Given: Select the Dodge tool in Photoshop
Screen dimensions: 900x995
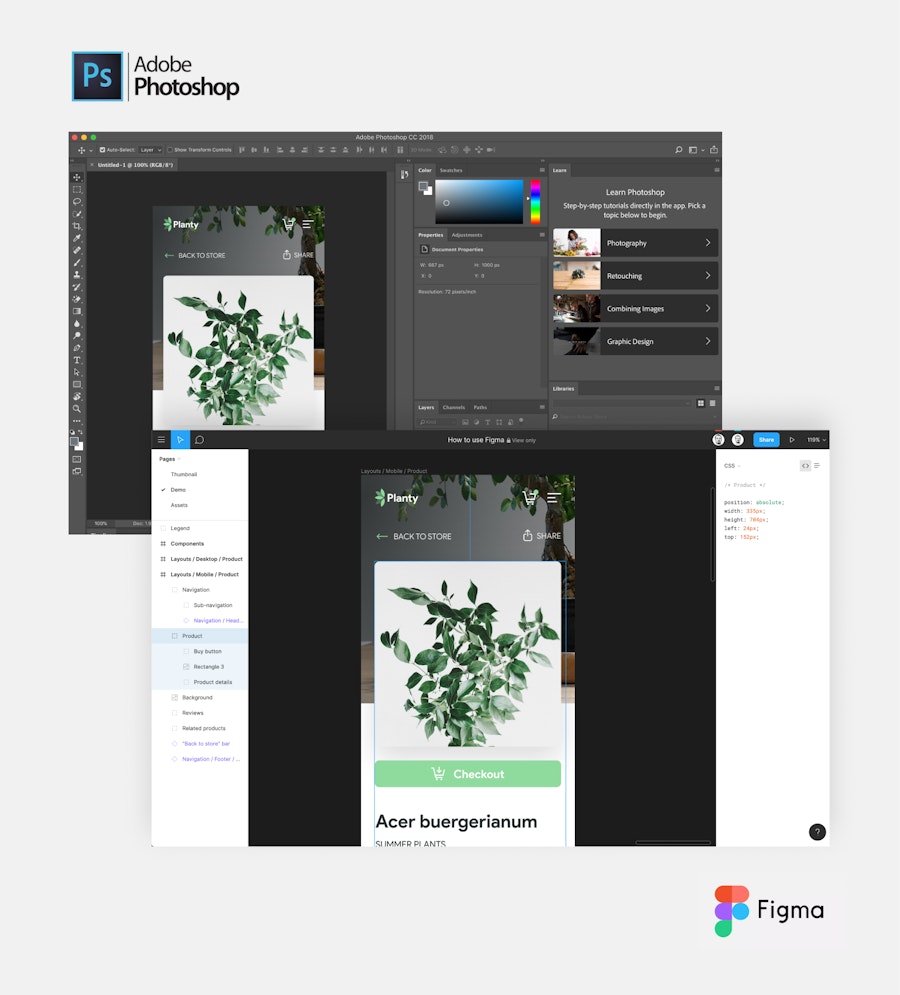Looking at the screenshot, I should (77, 336).
